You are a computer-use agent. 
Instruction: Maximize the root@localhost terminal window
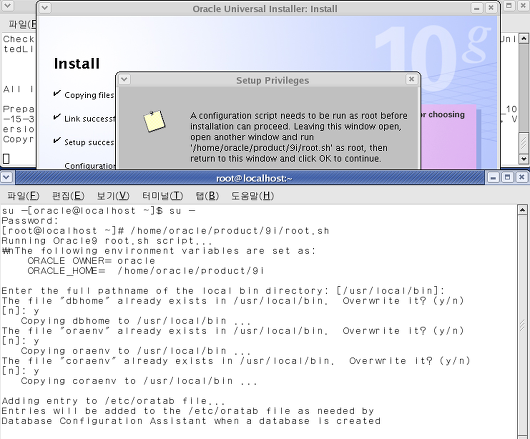[x=507, y=177]
